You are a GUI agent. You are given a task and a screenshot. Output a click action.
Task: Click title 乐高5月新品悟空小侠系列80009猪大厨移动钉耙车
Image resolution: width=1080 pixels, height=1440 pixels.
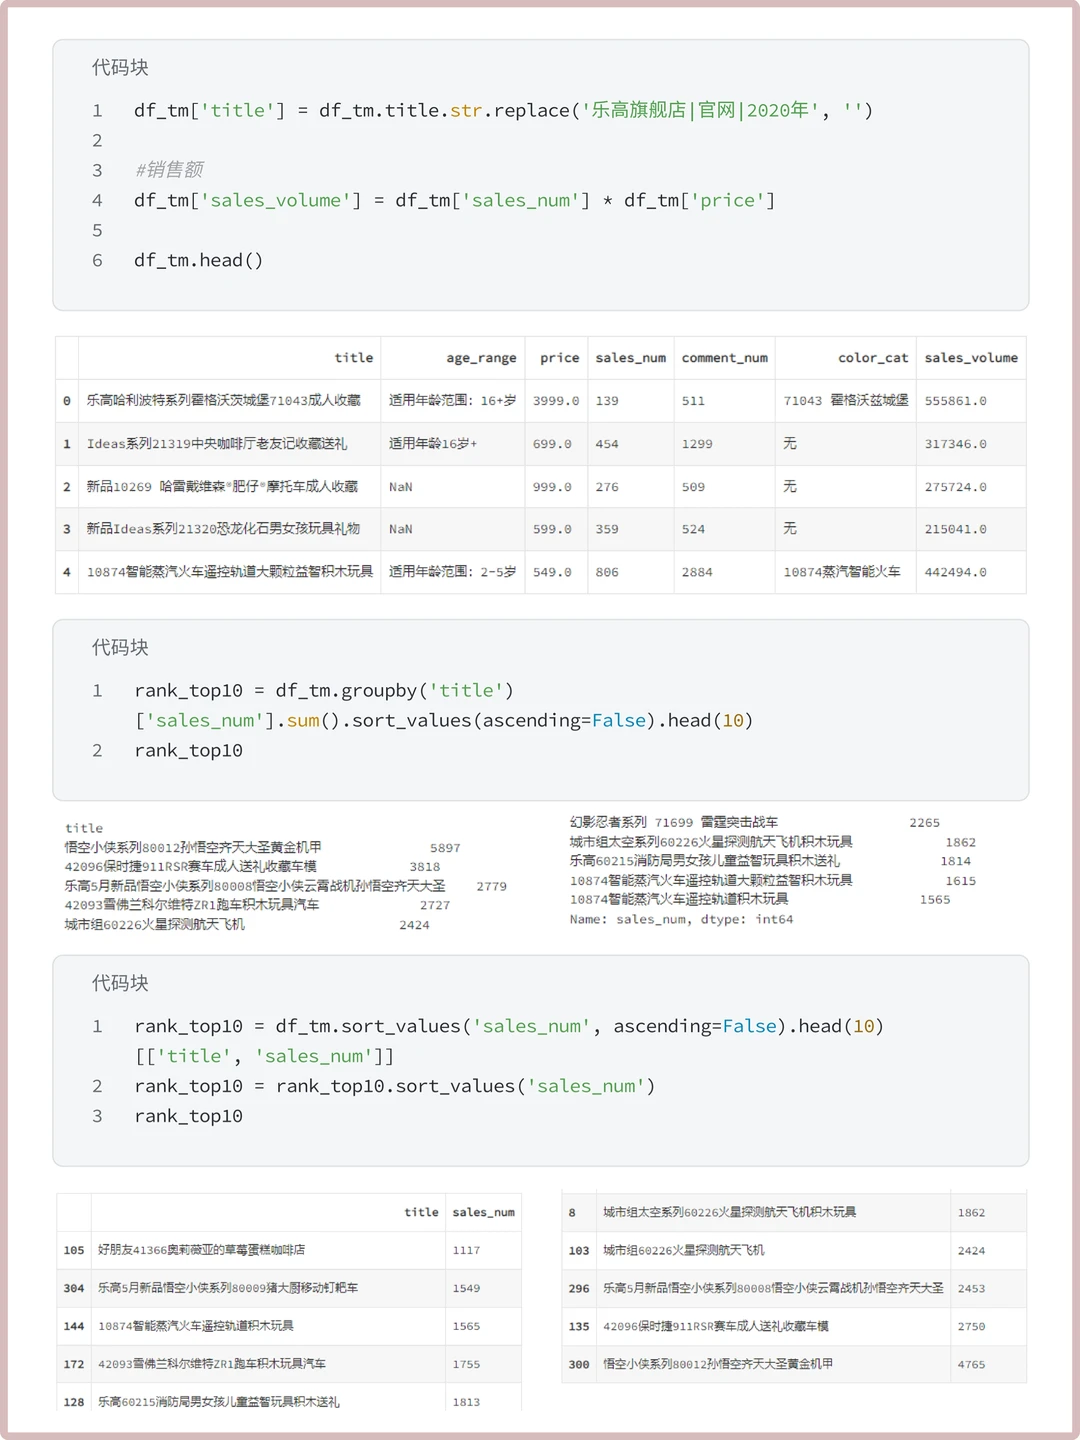tap(228, 1288)
